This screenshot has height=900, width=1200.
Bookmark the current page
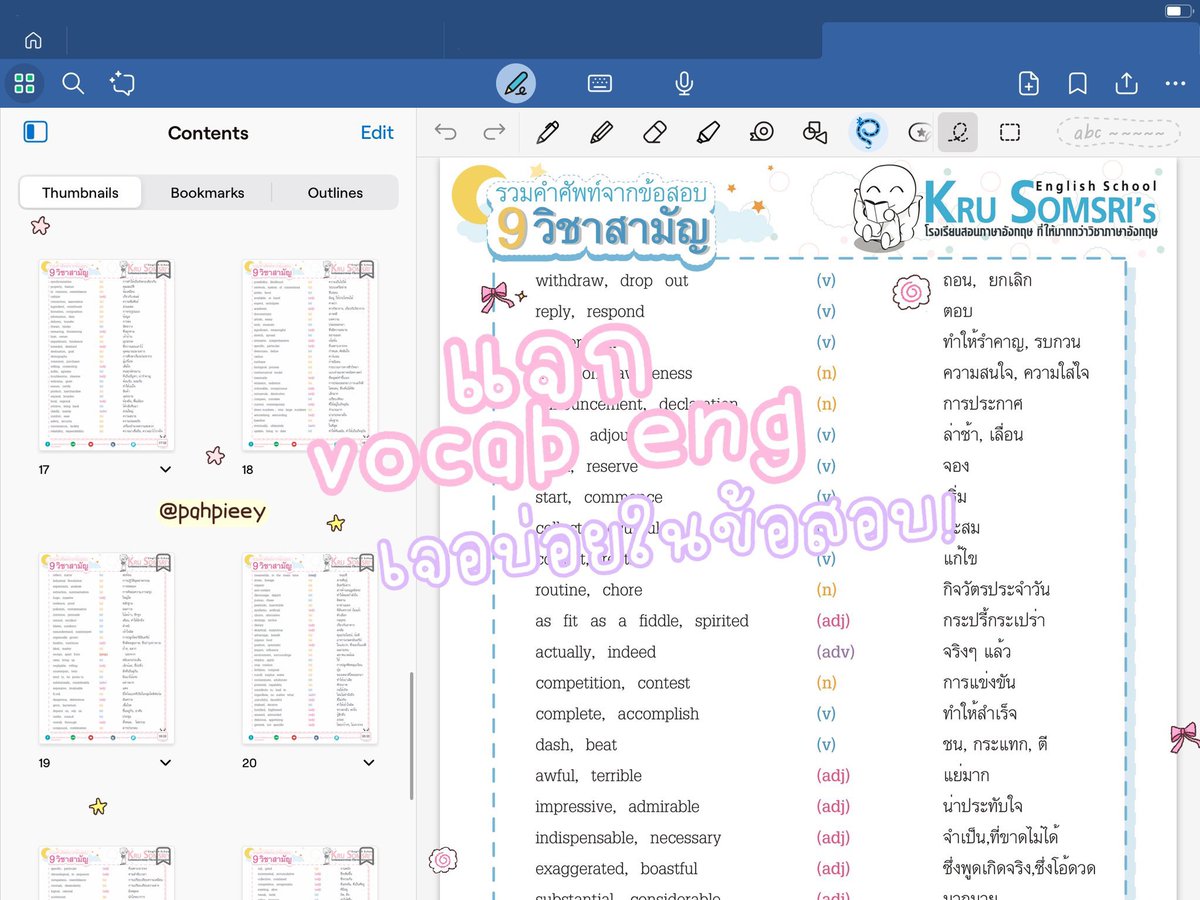pyautogui.click(x=1077, y=84)
